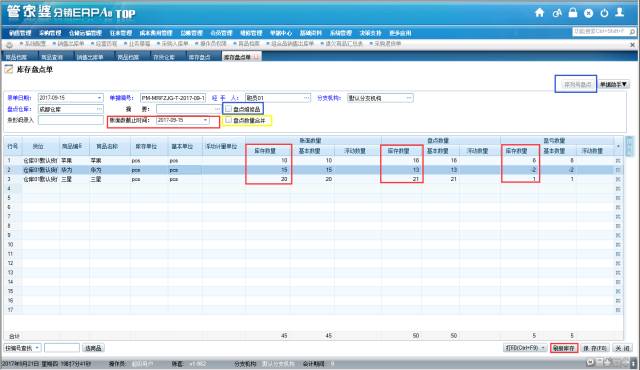Image resolution: width=640 pixels, height=370 pixels.
Task: Click the lock icon in the header
Action: tap(573, 13)
